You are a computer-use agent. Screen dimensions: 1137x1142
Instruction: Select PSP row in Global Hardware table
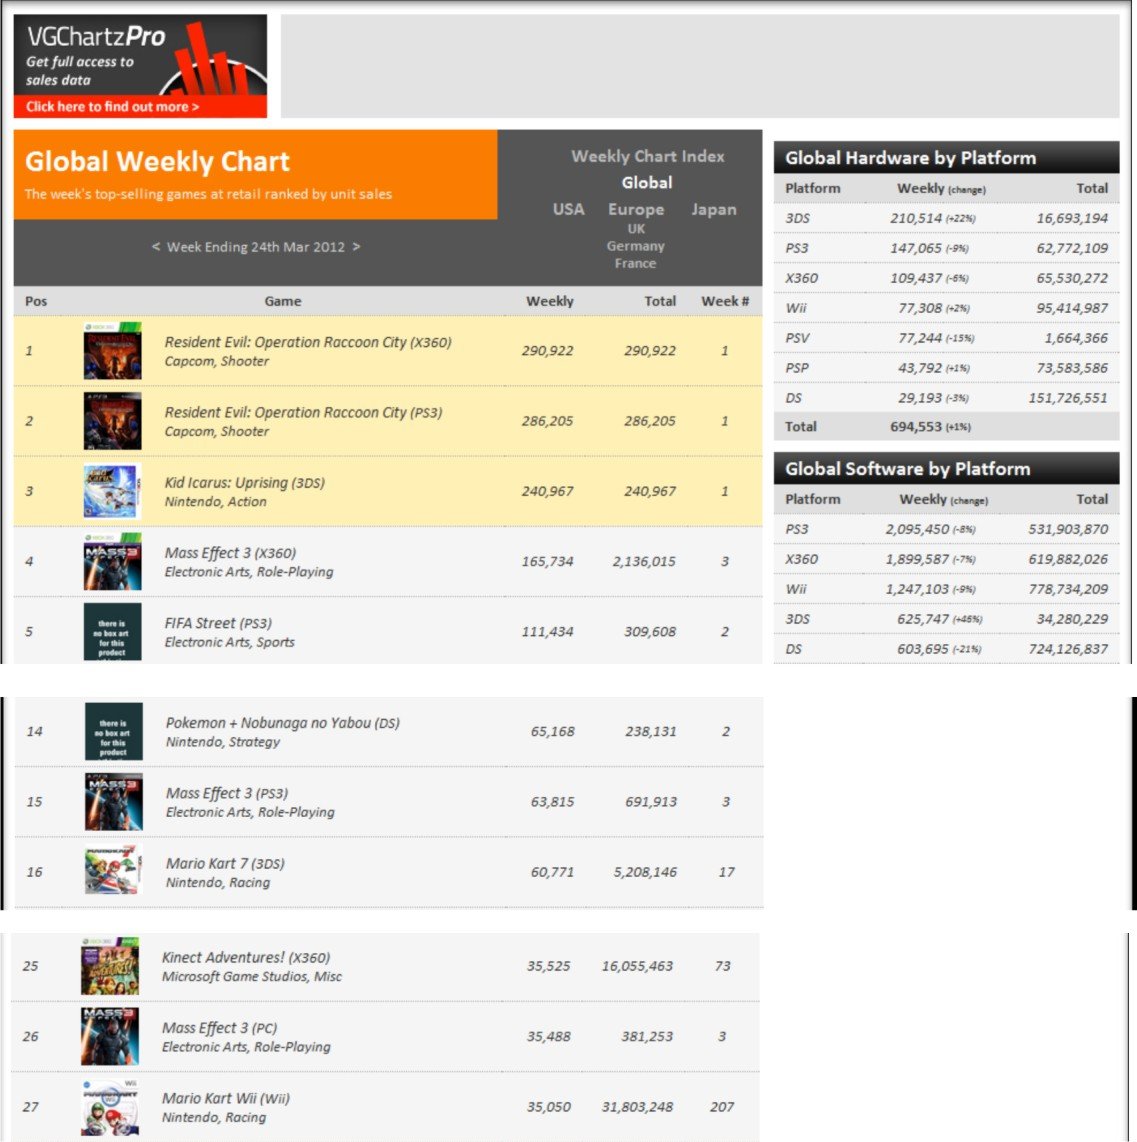pos(946,368)
